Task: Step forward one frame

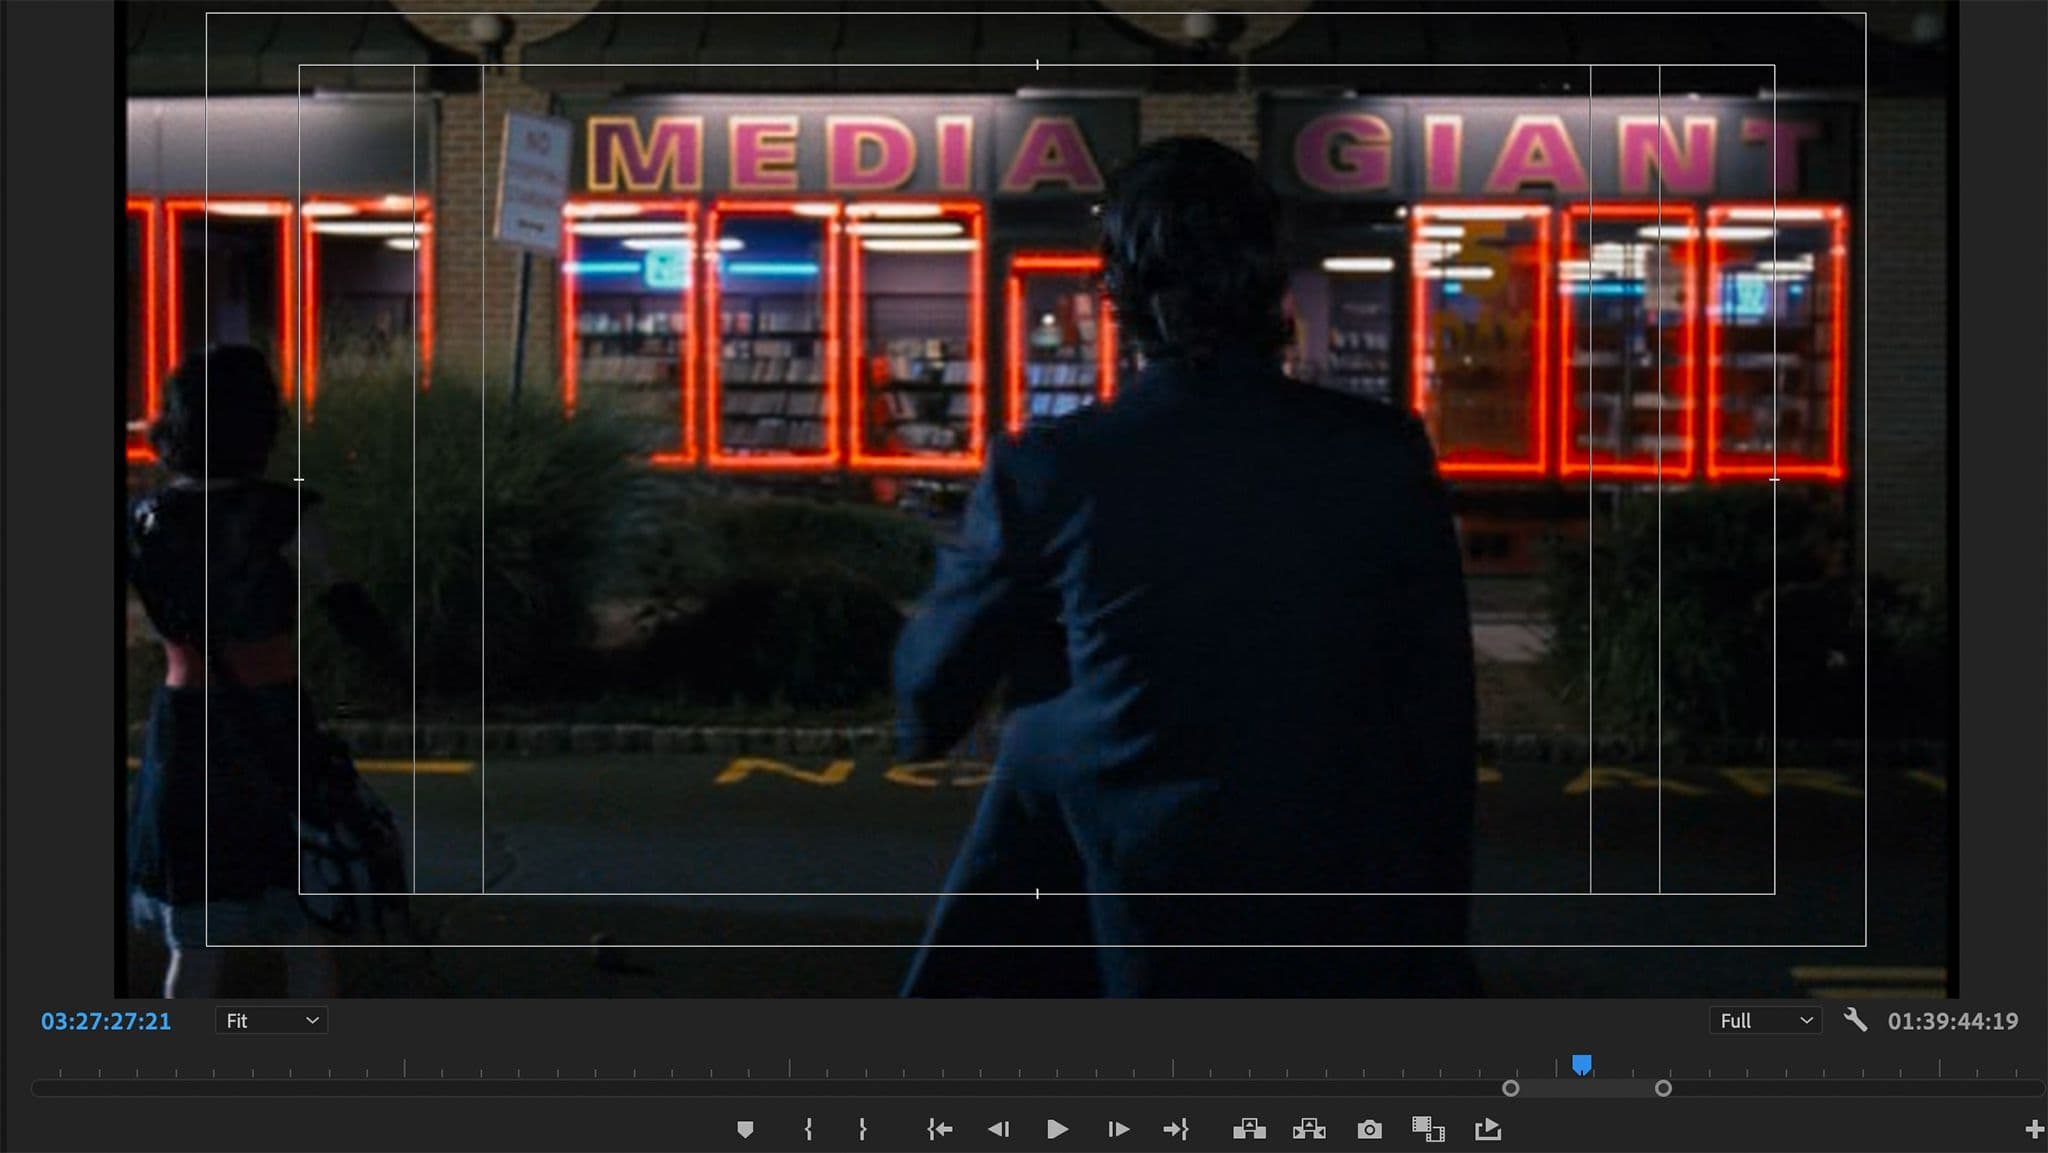Action: pyautogui.click(x=1118, y=1129)
